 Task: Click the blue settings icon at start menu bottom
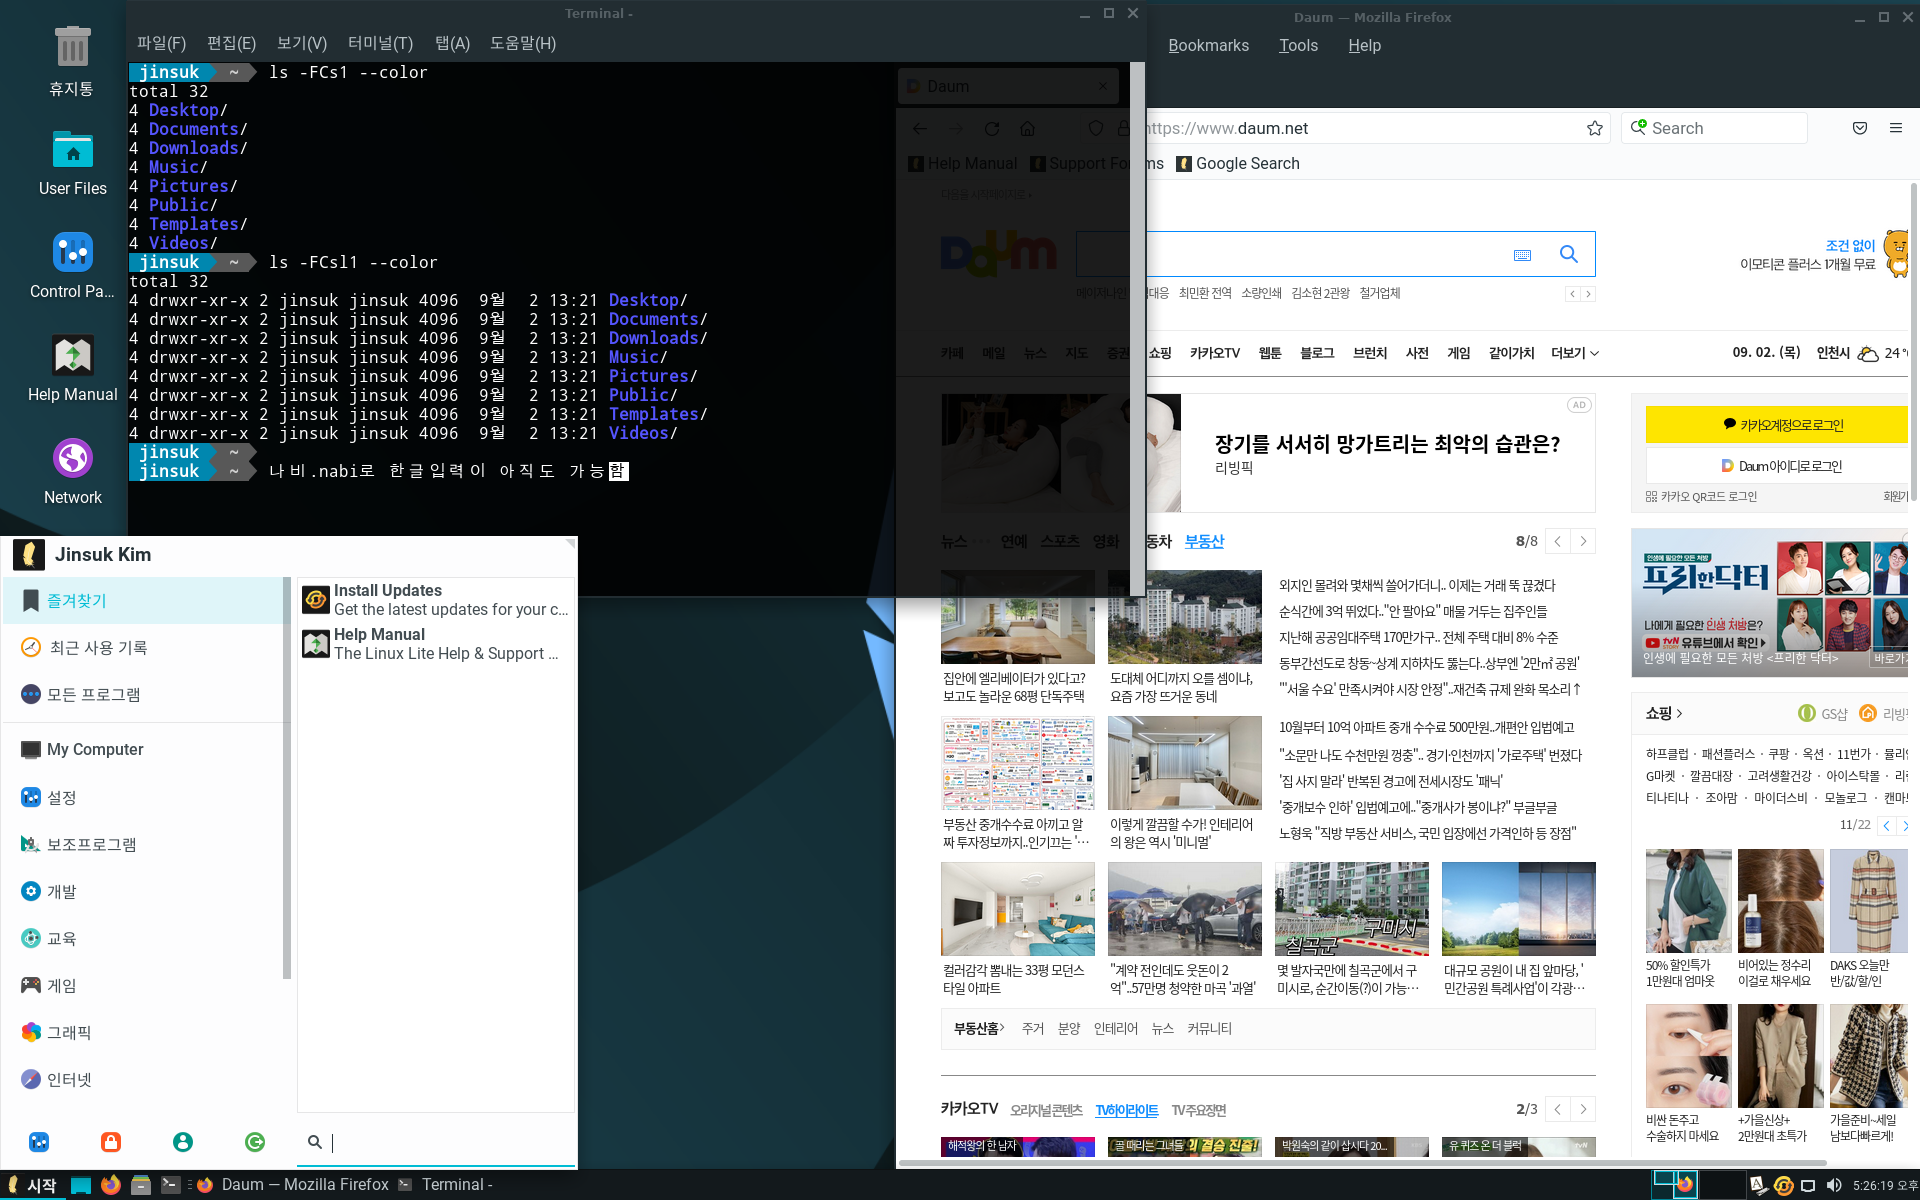point(39,1142)
